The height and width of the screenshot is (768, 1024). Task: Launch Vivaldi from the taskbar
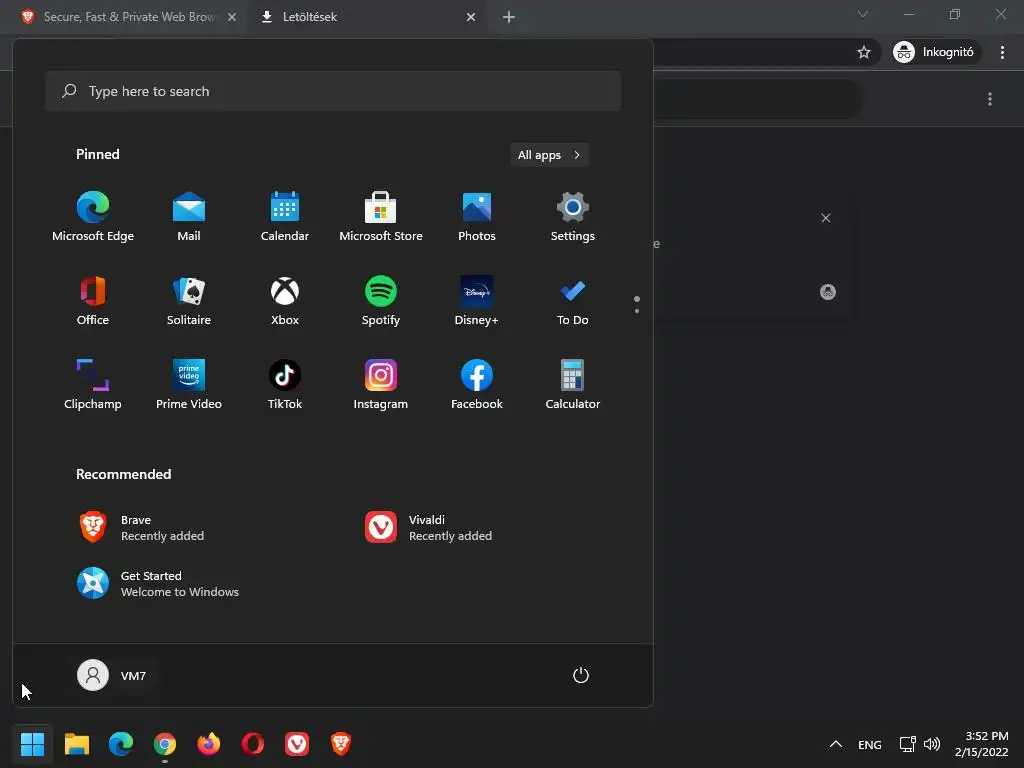tap(296, 744)
